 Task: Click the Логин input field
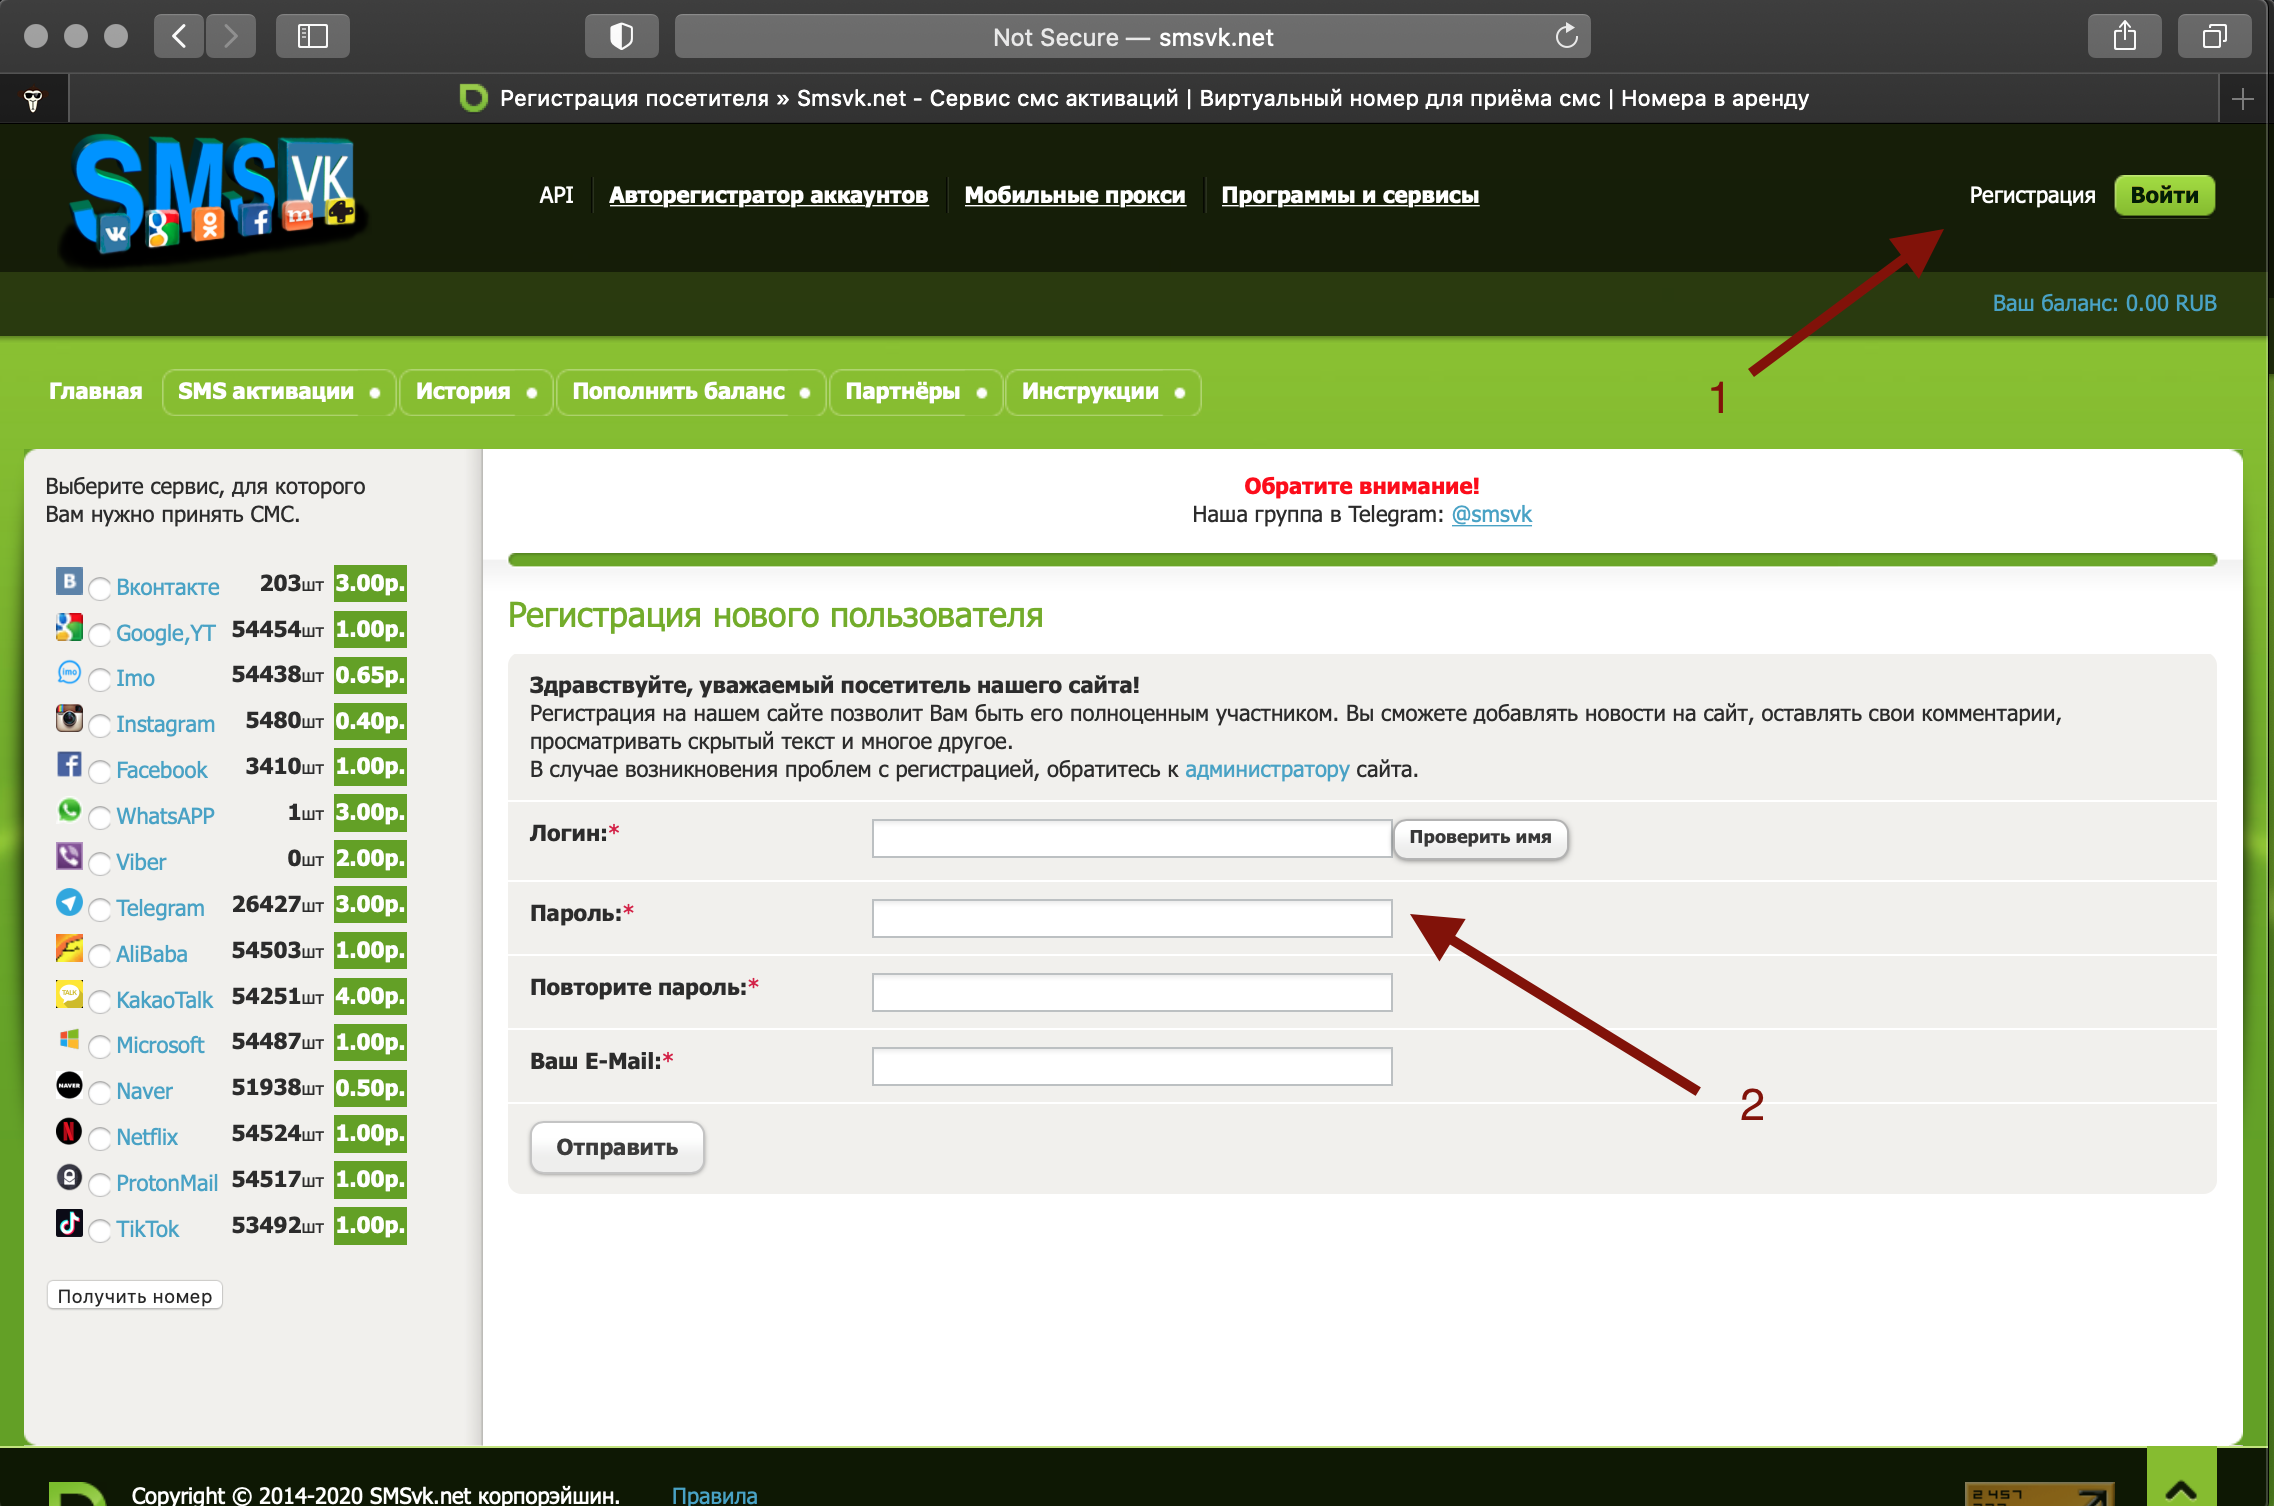[x=1131, y=838]
